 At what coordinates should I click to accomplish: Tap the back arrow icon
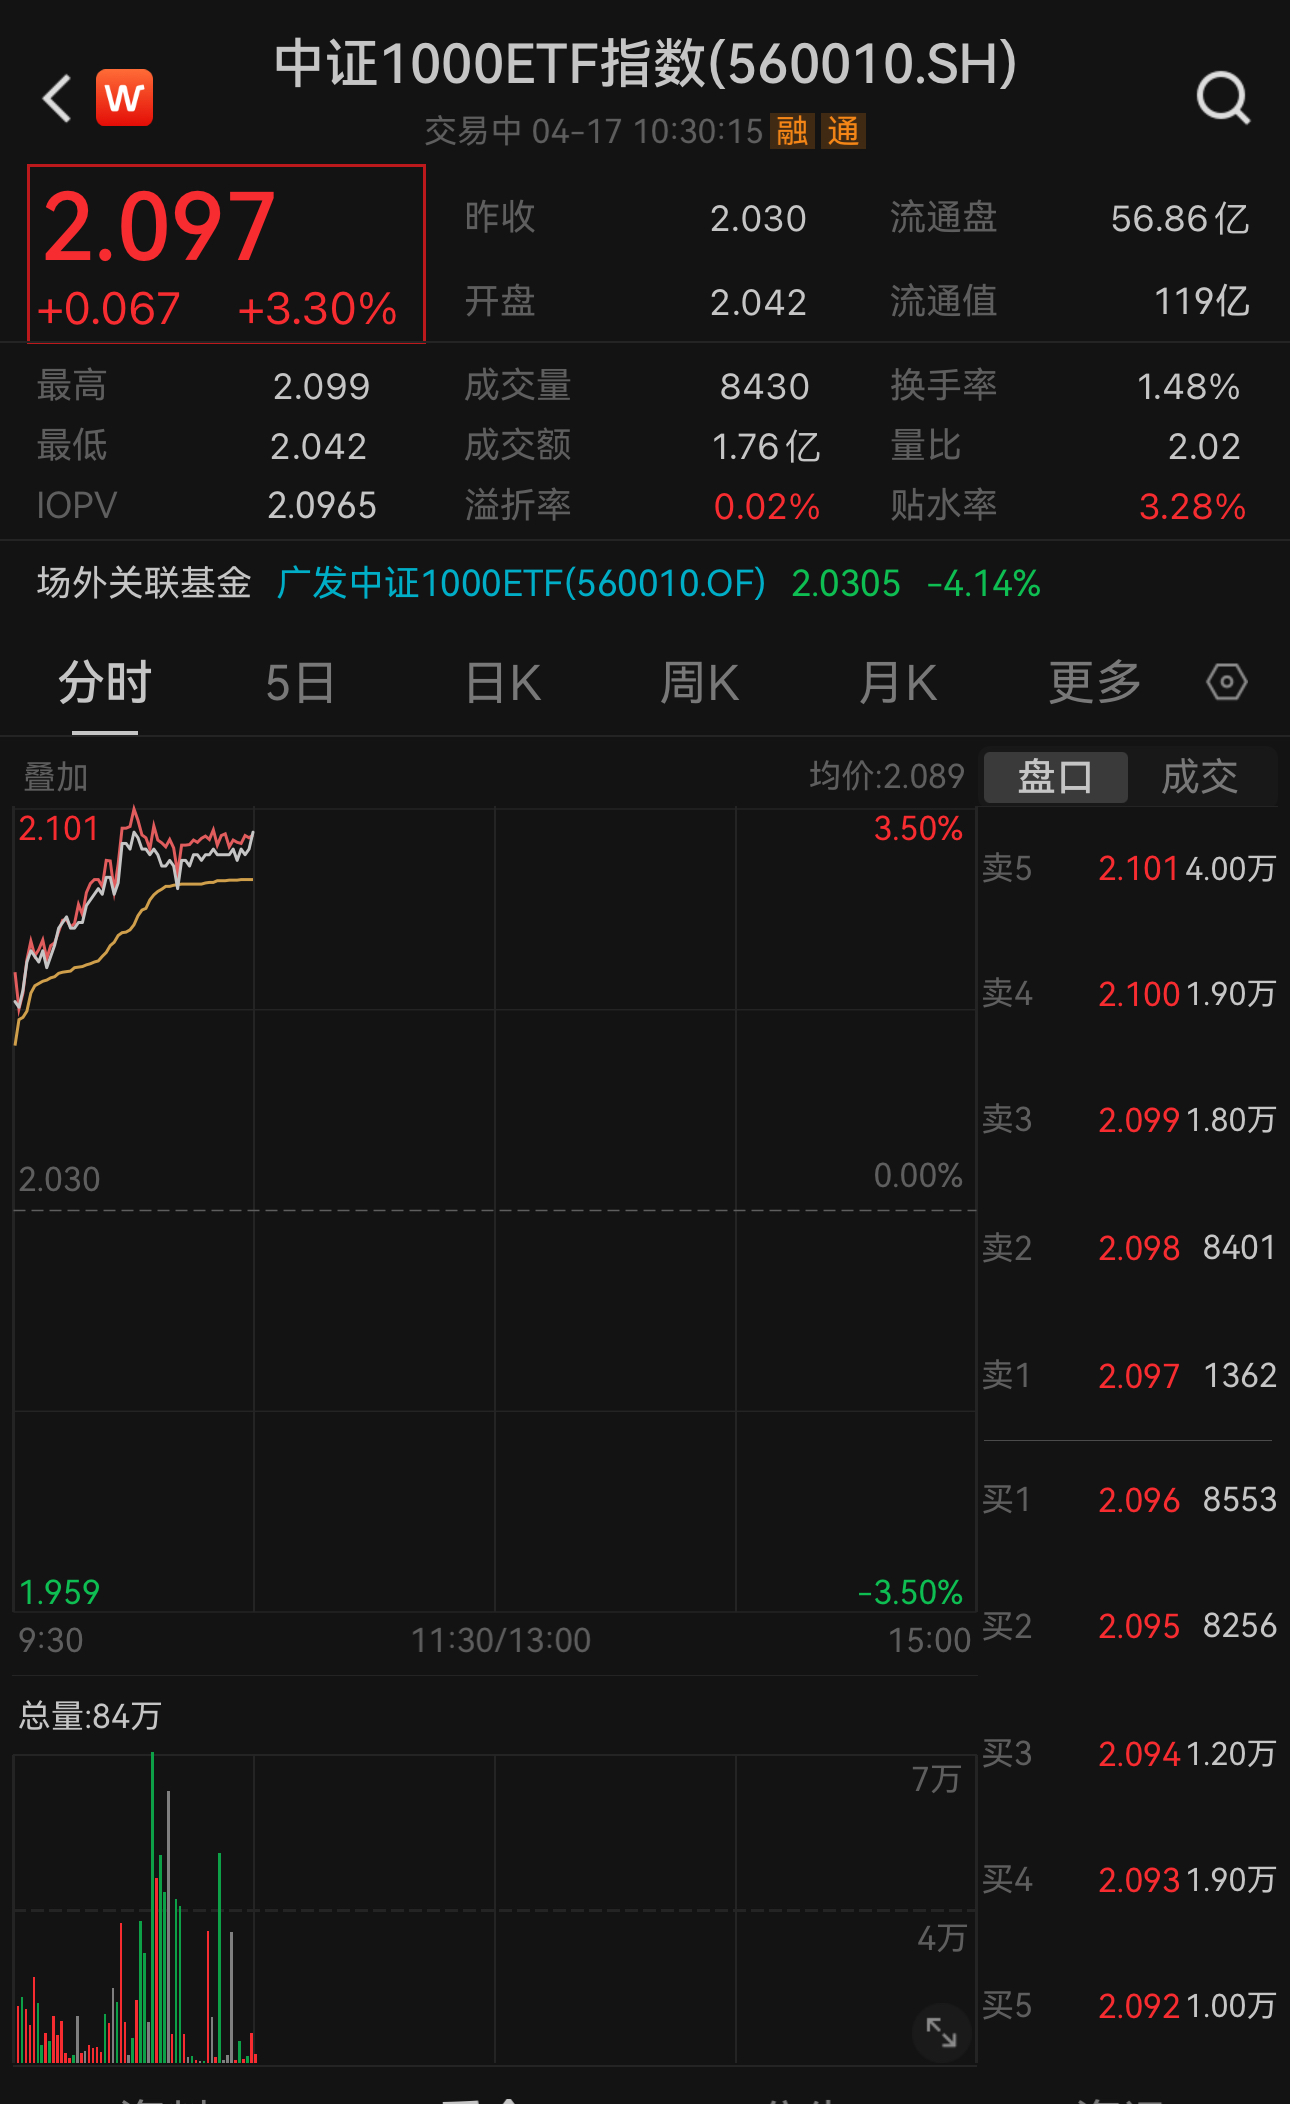58,98
